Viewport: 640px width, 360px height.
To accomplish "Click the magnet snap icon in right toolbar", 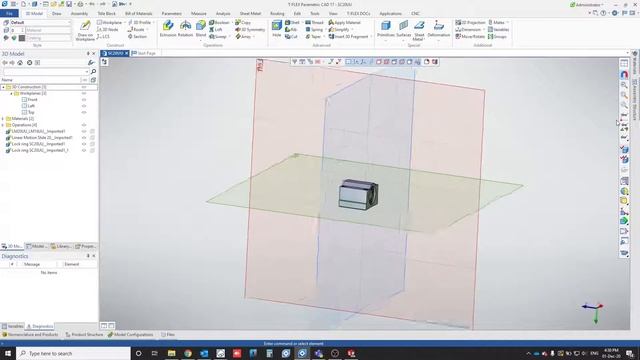I will click(x=624, y=74).
